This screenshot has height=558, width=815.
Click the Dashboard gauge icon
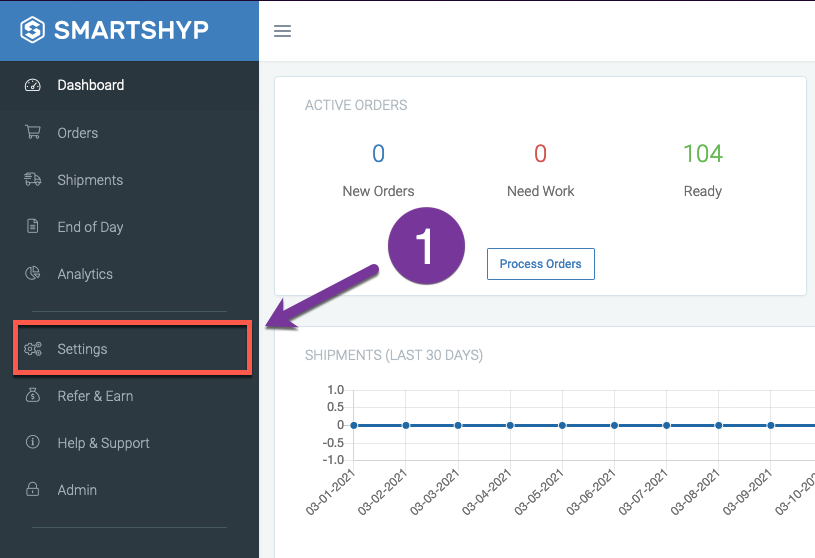tap(33, 85)
